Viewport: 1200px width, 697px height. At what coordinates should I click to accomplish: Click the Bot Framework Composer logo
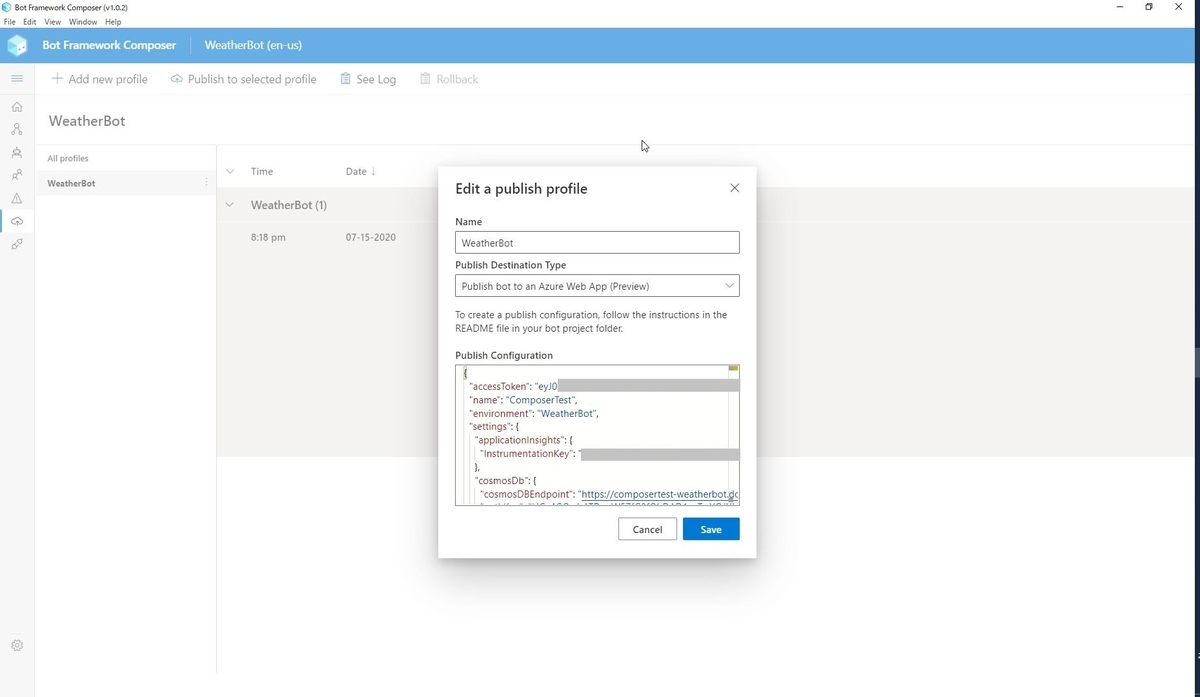point(17,45)
